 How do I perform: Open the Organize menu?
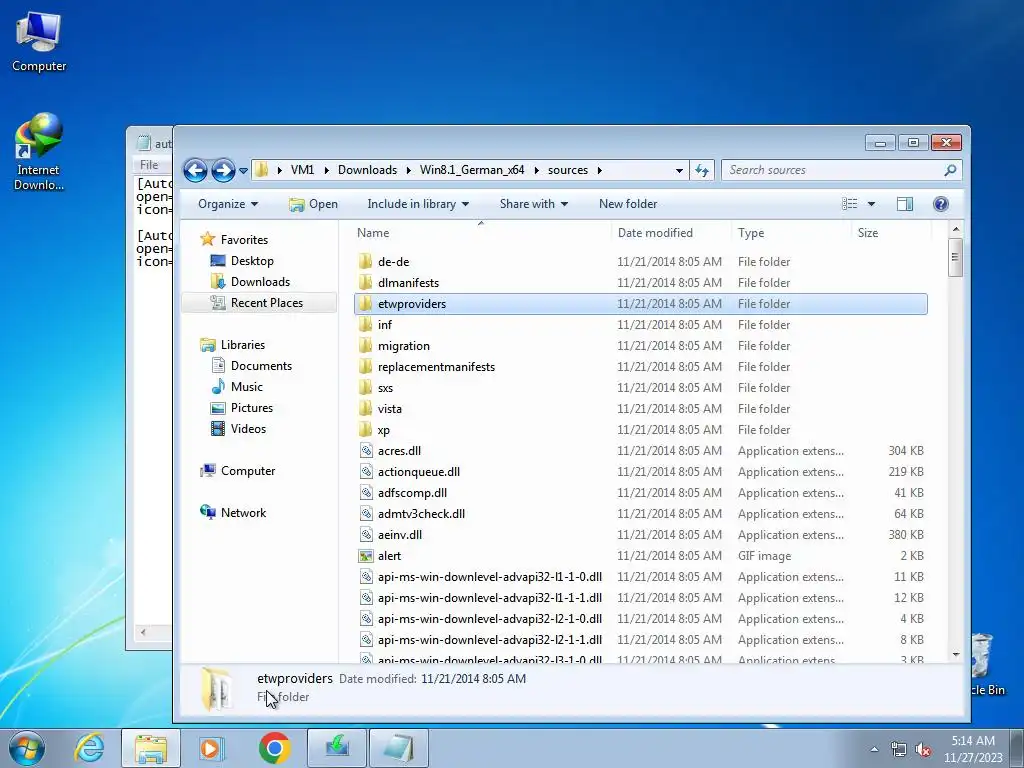point(228,204)
